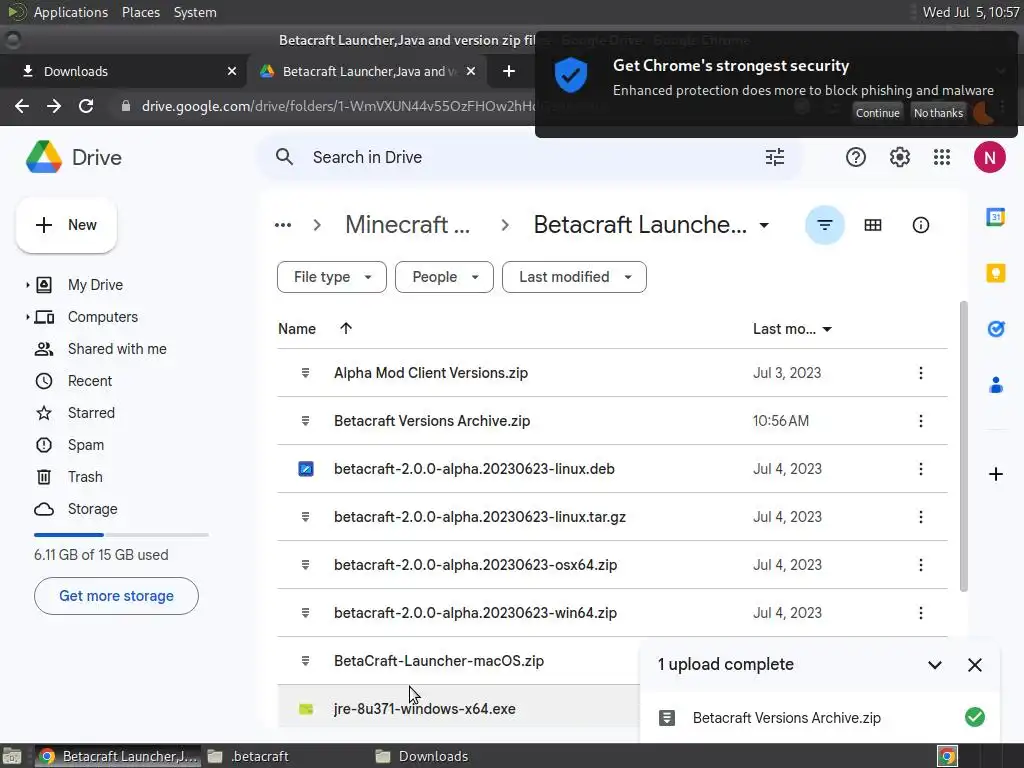
Task: Open more actions for betacraft linux.deb file
Action: coord(920,469)
